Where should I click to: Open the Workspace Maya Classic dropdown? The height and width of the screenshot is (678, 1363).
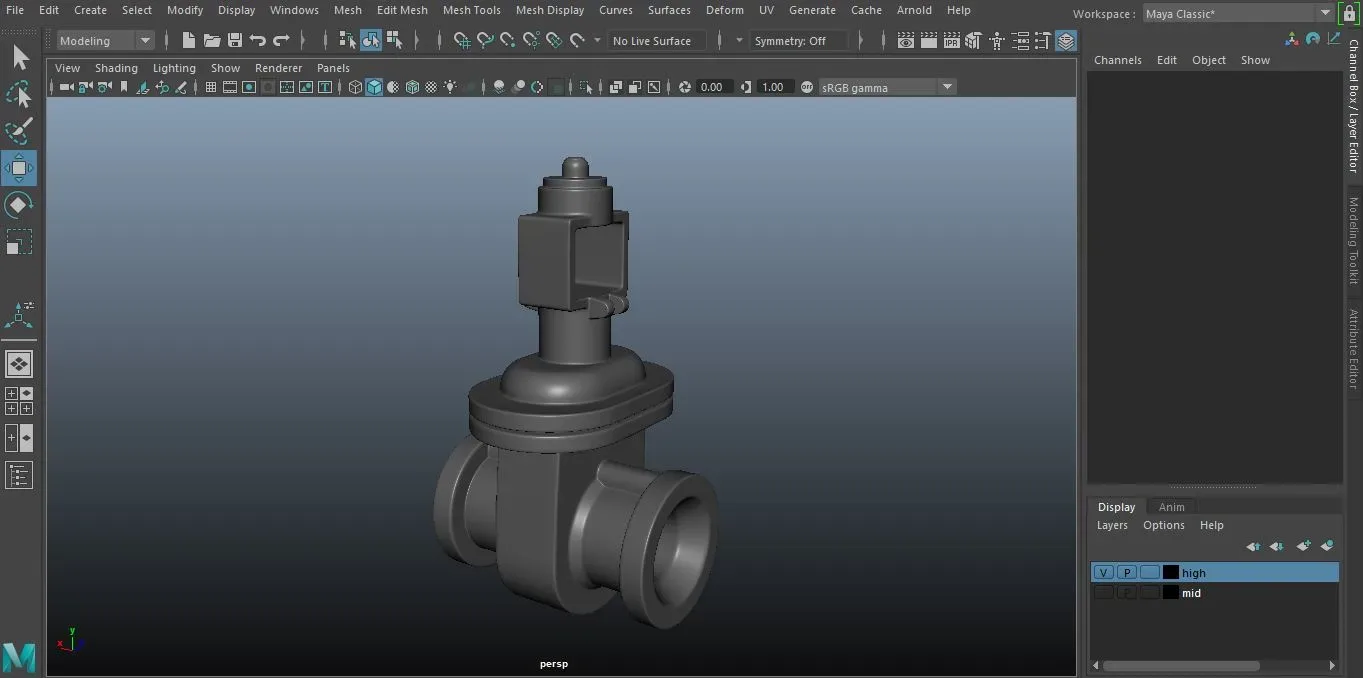pos(1238,14)
